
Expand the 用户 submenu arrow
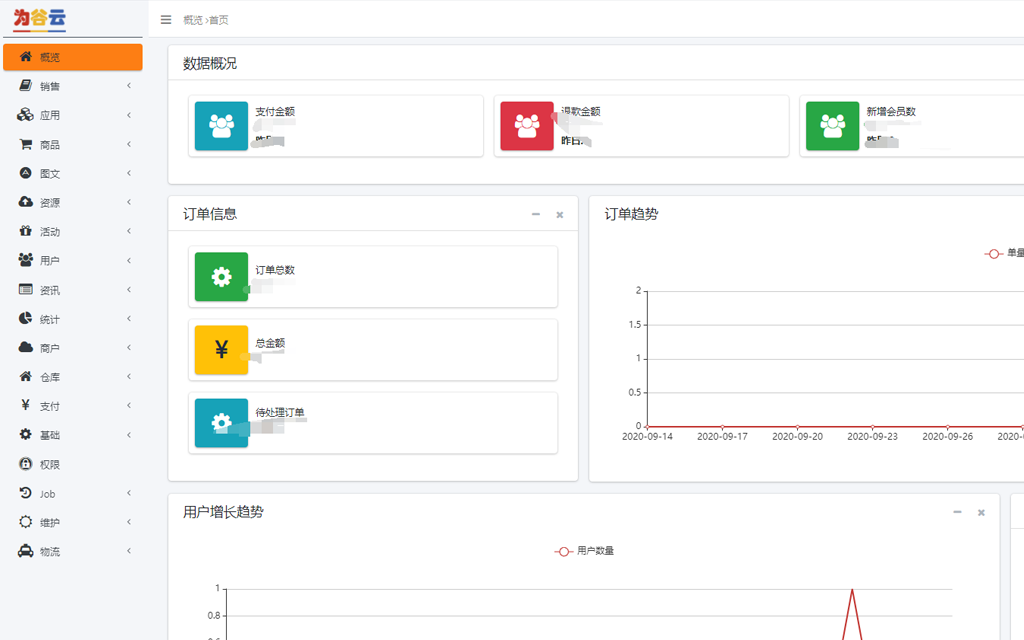tap(129, 260)
